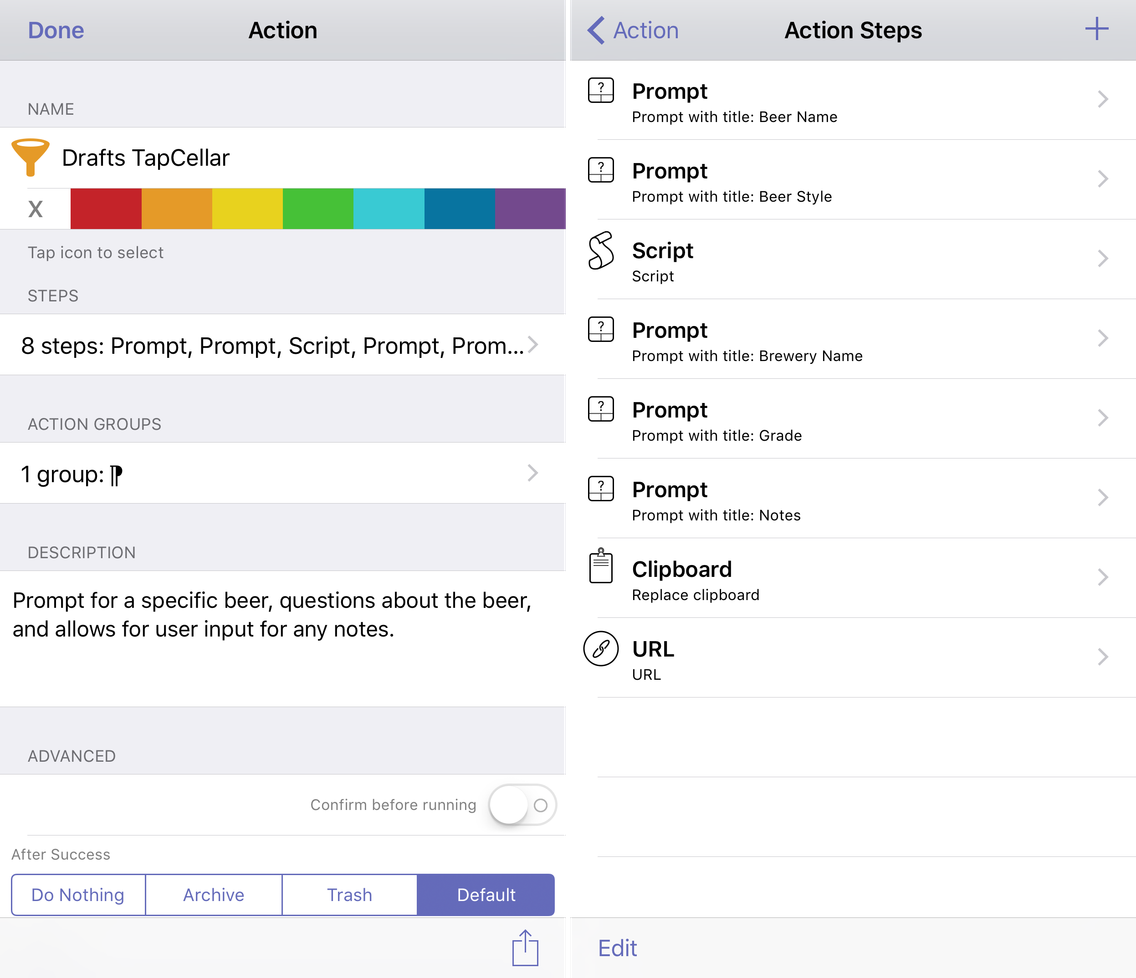1136x978 pixels.
Task: Toggle Confirm before running switch
Action: coord(522,805)
